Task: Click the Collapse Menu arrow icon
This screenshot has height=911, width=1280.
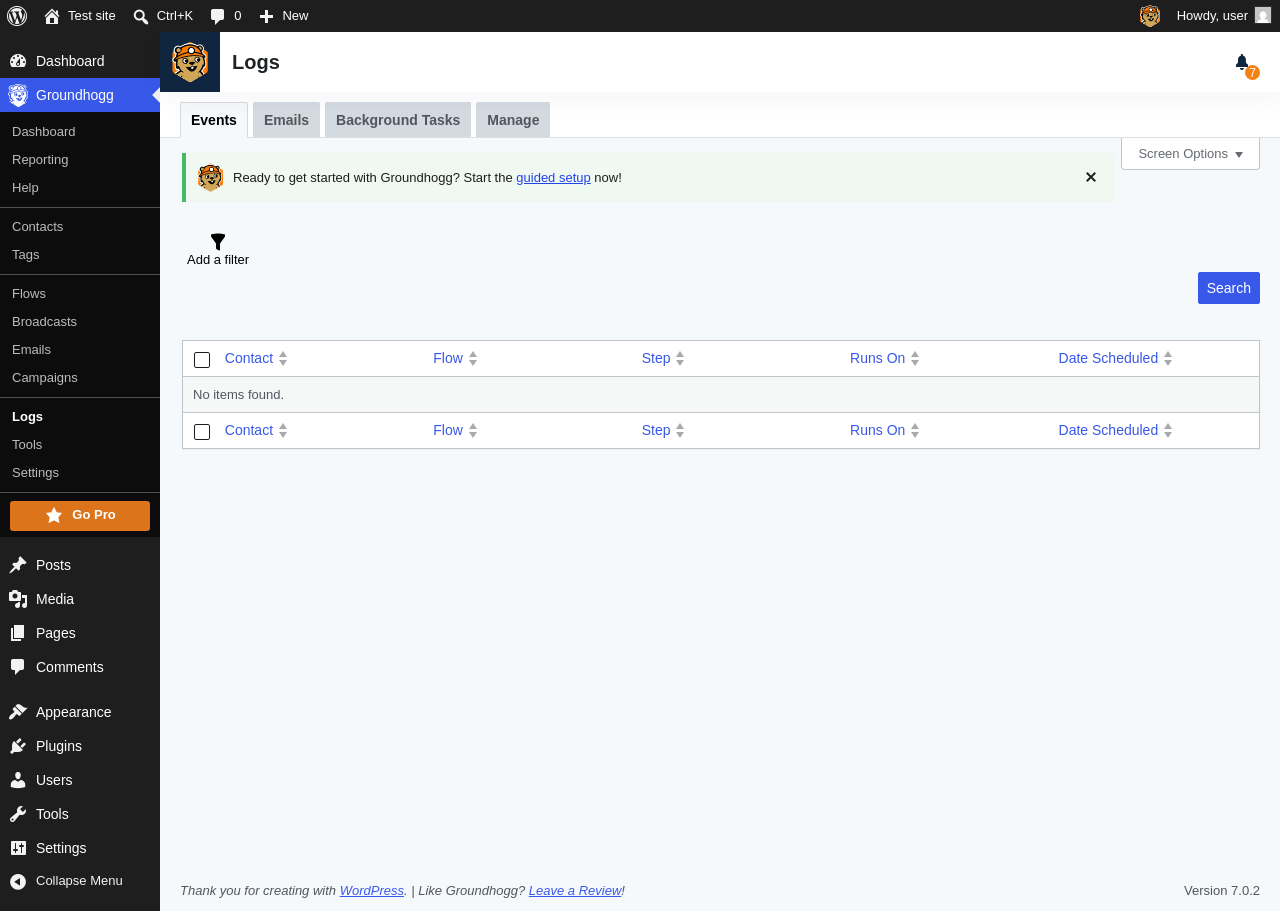Action: point(18,881)
